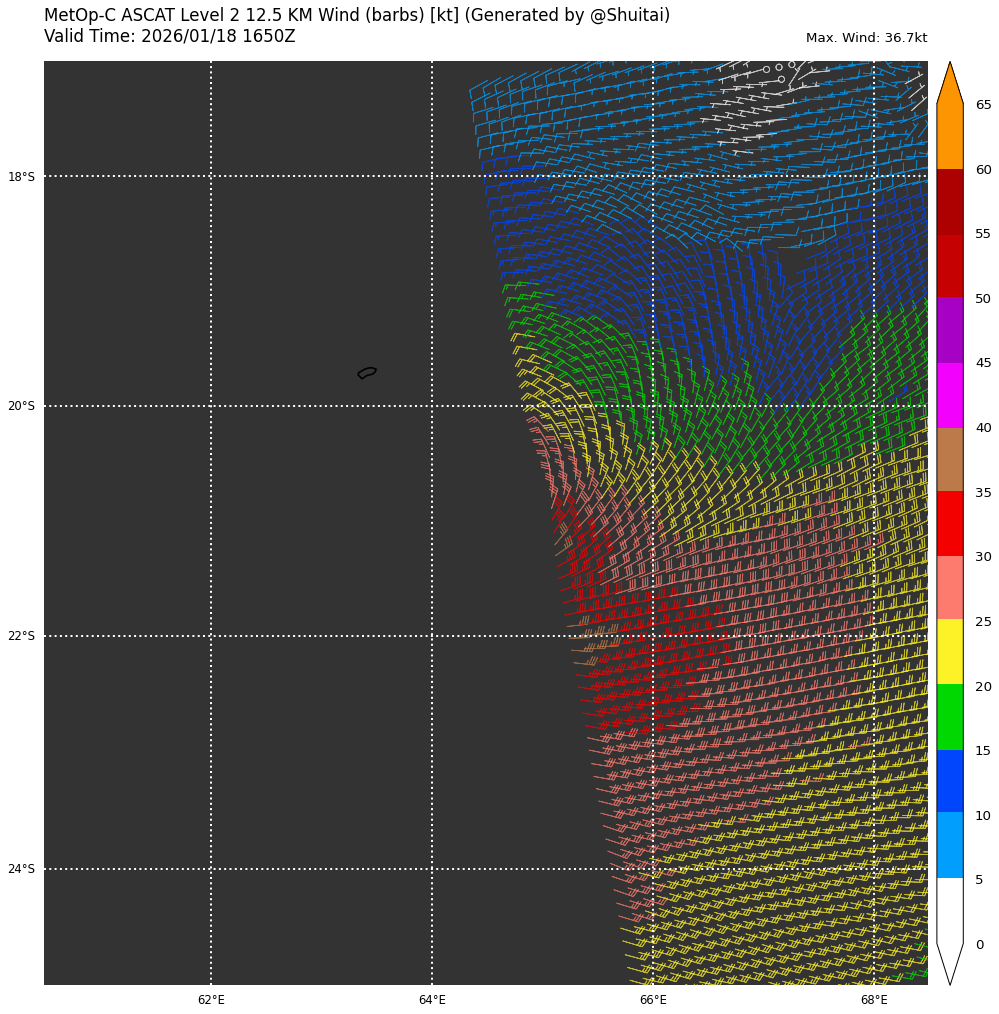
Task: Click the 22°S latitude axis label
Action: click(x=21, y=636)
